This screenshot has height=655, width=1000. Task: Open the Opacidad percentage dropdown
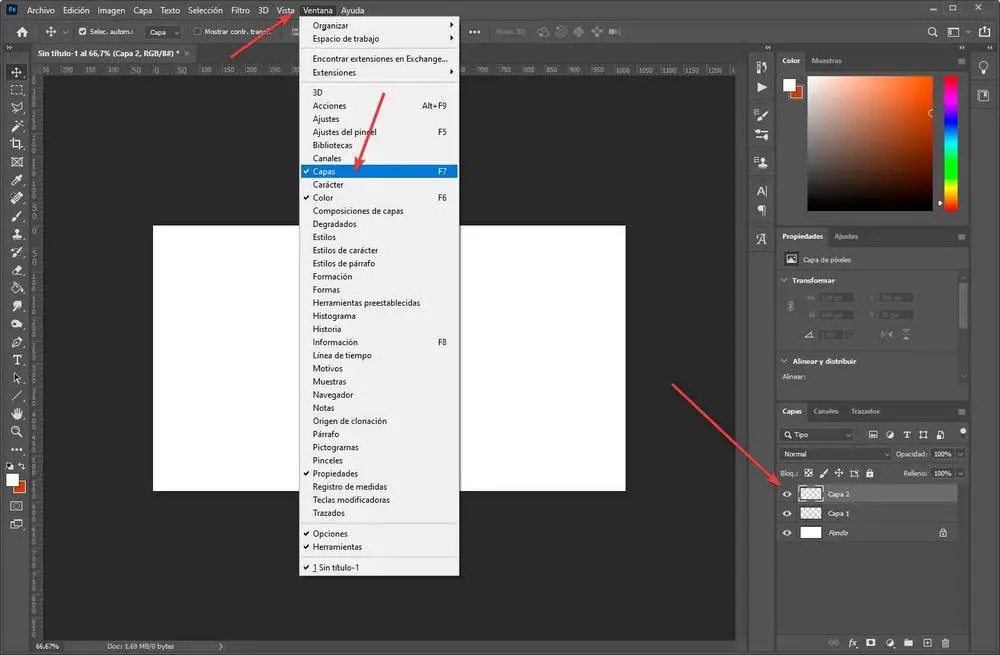tap(960, 454)
